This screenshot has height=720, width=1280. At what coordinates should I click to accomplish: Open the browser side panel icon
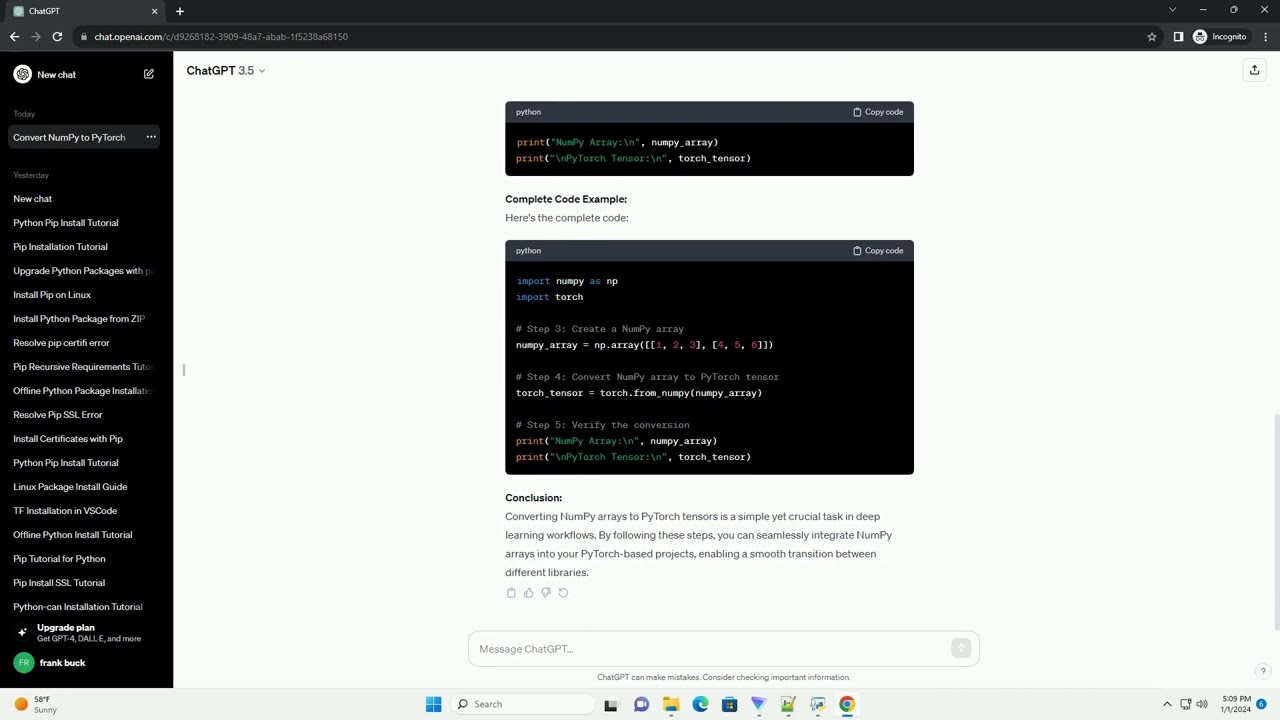(x=1178, y=36)
